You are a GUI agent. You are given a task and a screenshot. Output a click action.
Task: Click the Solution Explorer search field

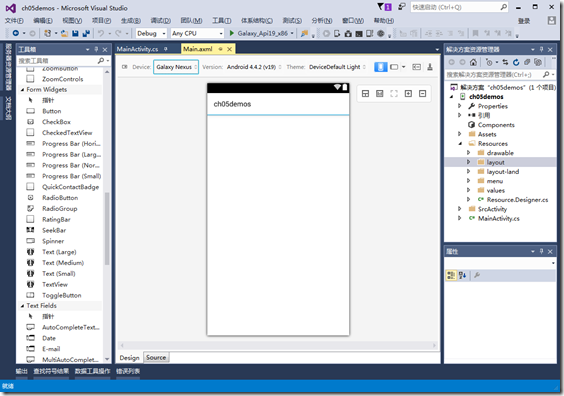pyautogui.click(x=495, y=74)
